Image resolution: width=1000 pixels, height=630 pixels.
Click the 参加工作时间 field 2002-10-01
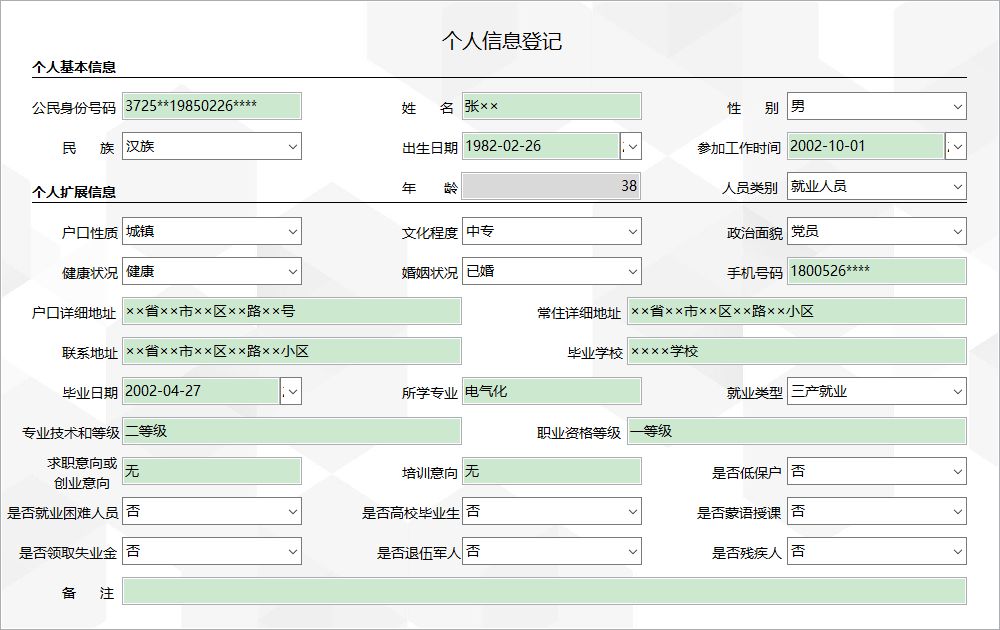pos(865,146)
